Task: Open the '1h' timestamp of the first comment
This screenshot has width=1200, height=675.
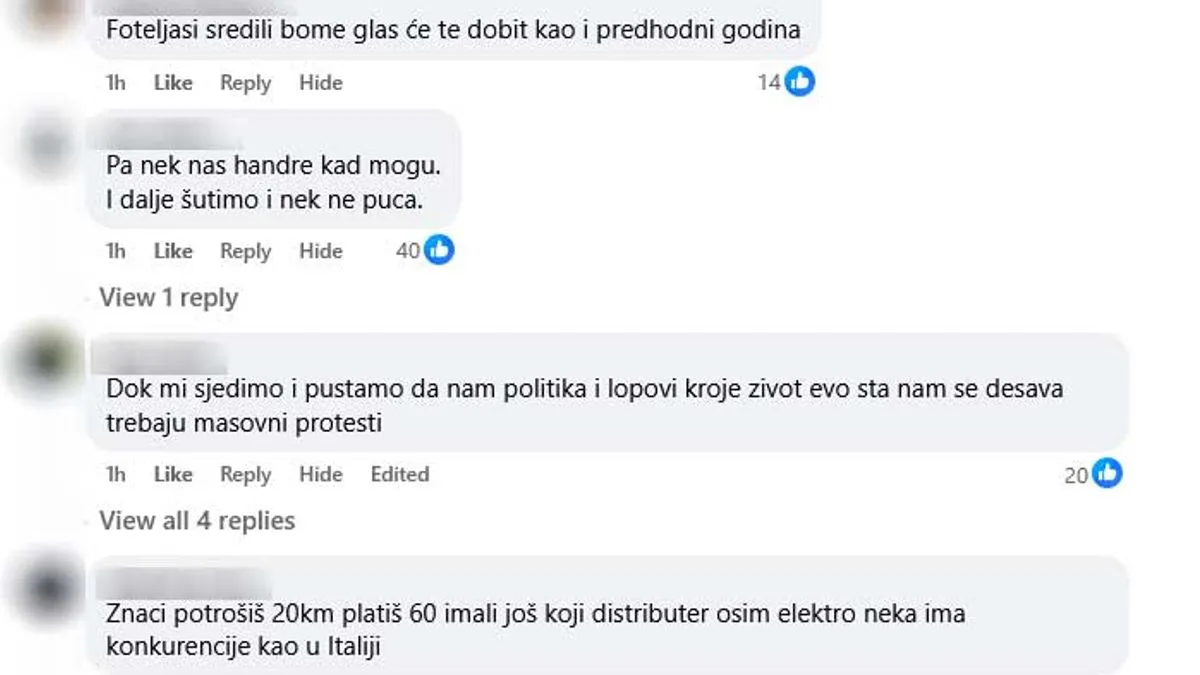Action: click(114, 82)
